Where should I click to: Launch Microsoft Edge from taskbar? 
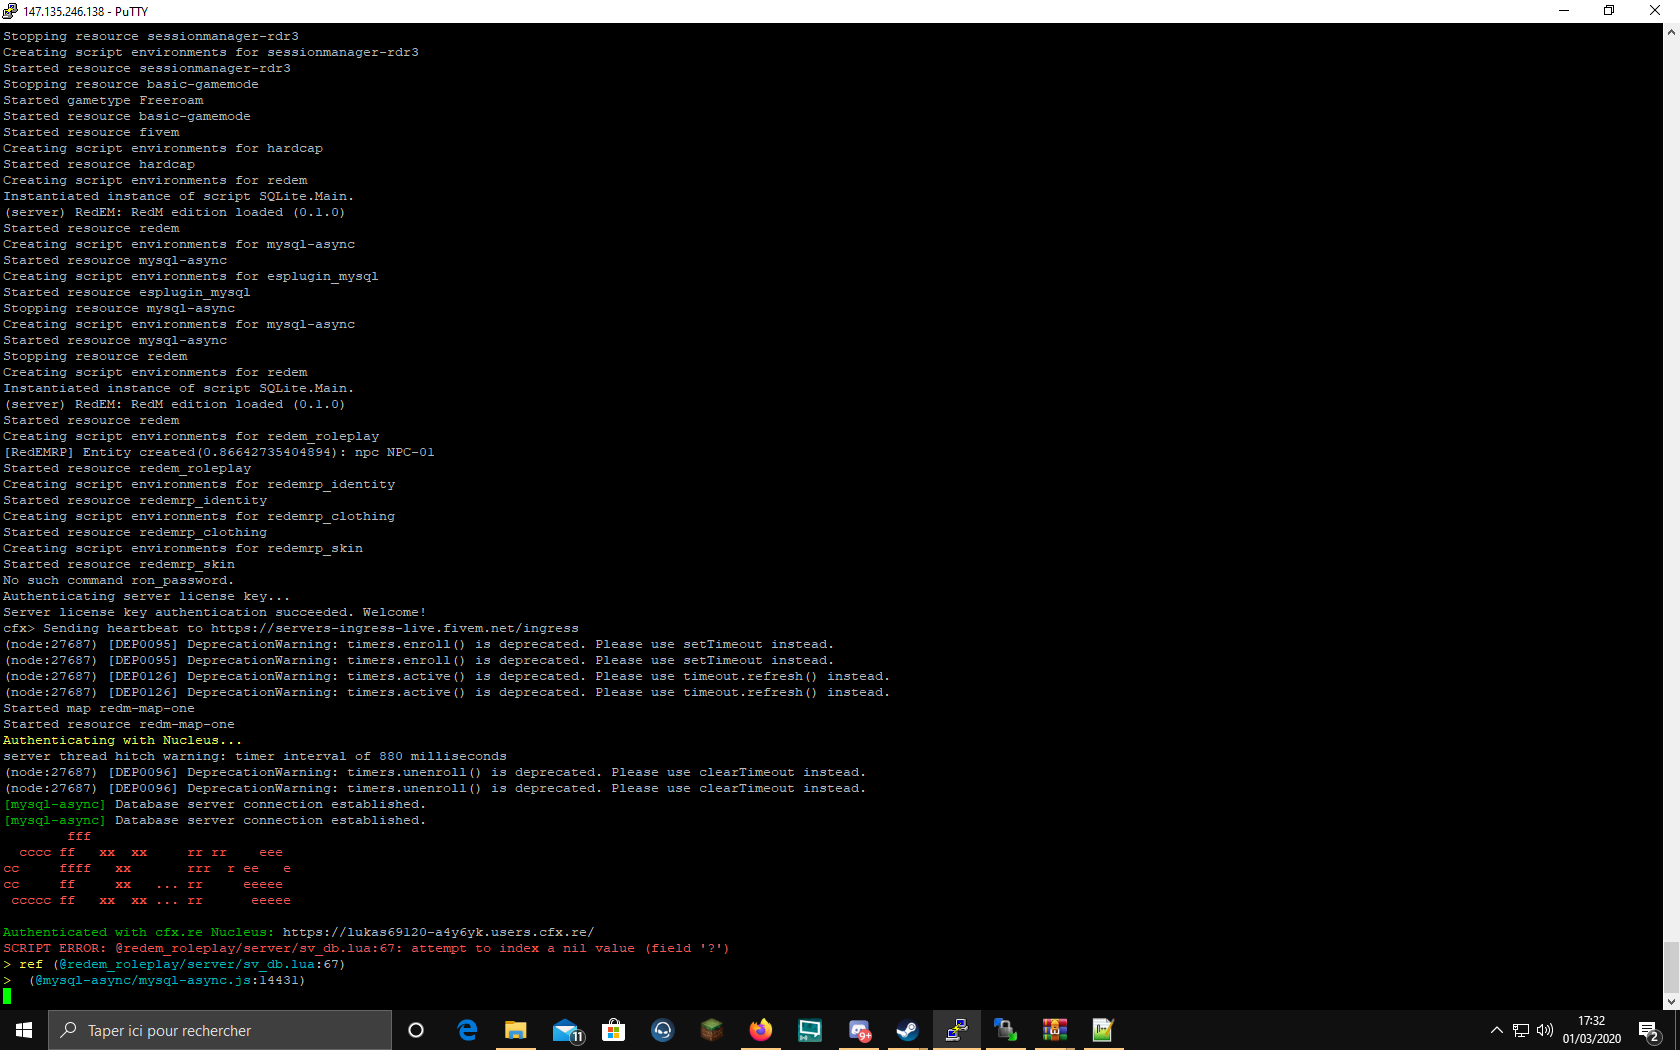coord(467,1030)
